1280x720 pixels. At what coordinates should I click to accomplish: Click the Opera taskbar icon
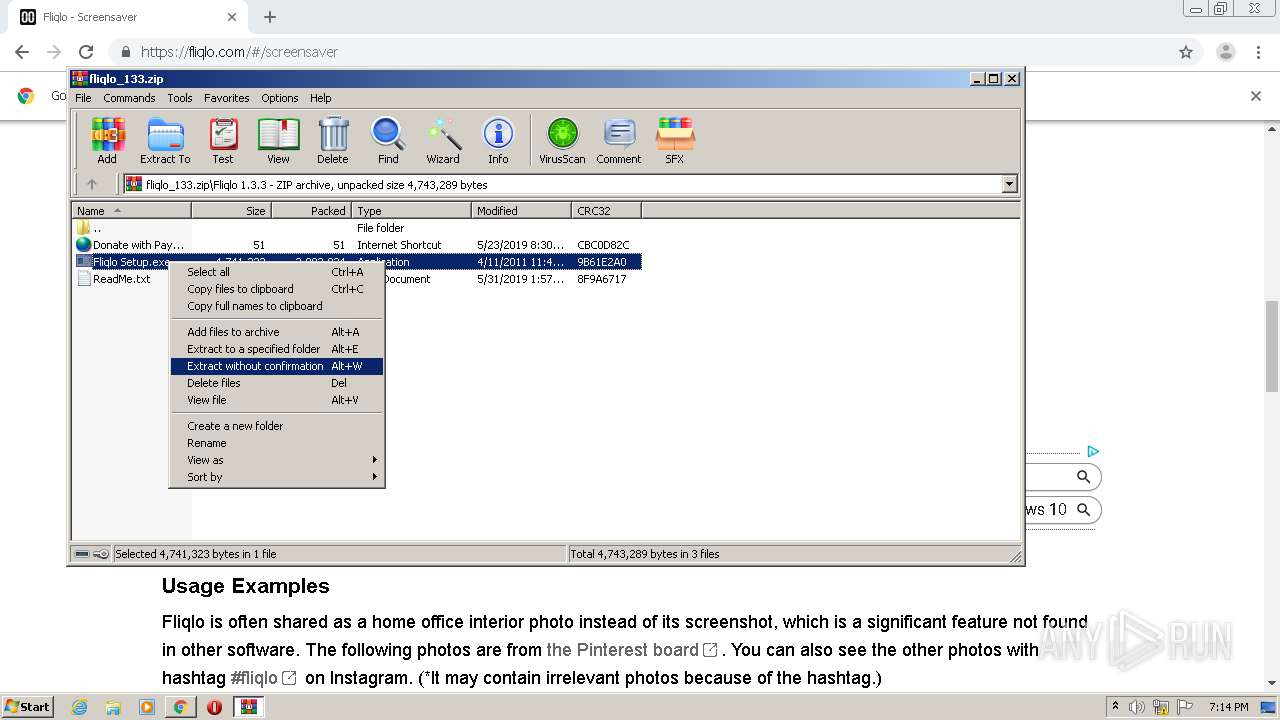[214, 707]
